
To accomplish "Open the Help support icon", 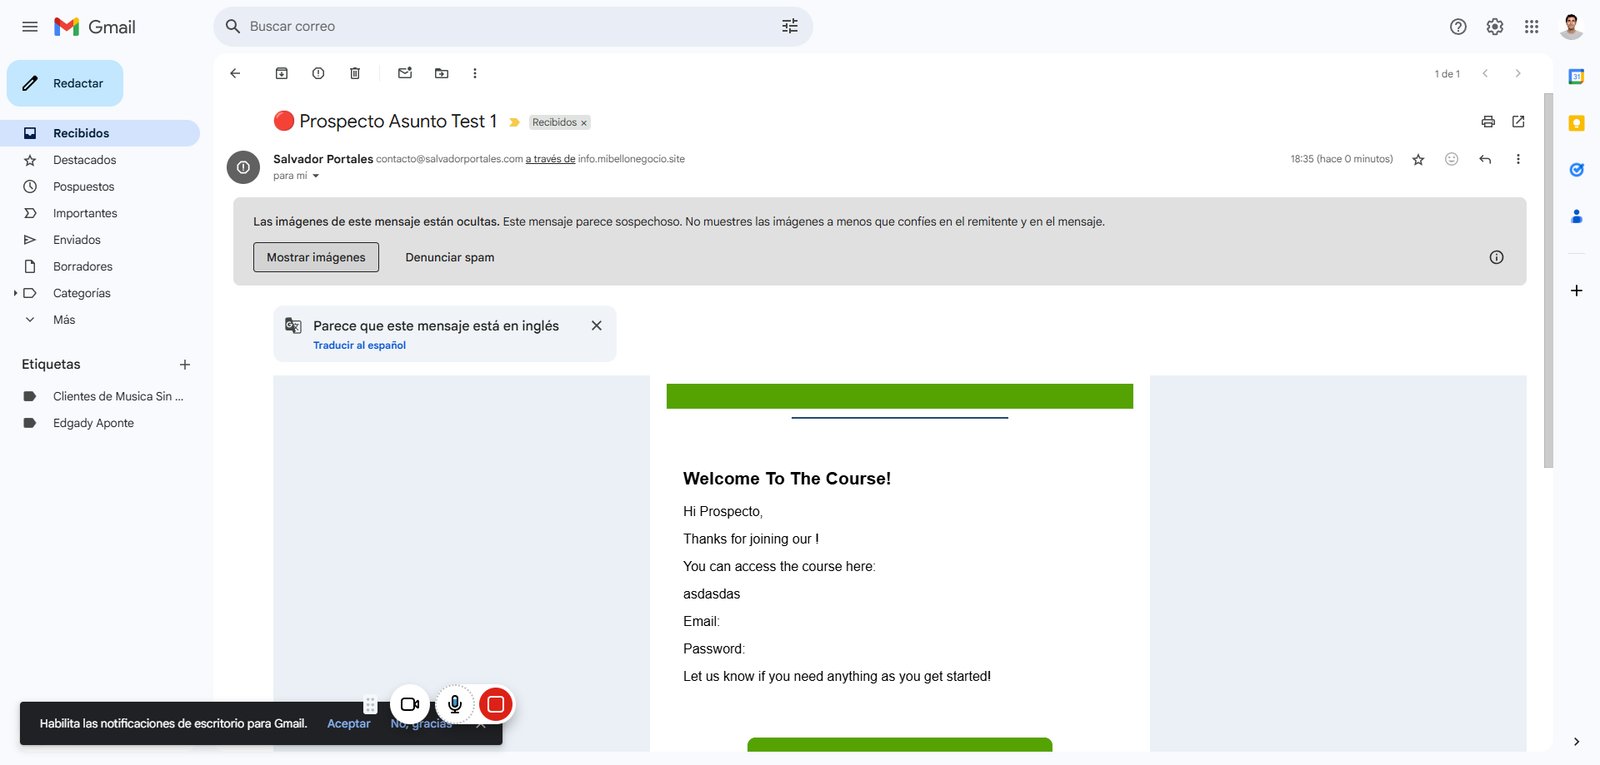I will 1458,27.
